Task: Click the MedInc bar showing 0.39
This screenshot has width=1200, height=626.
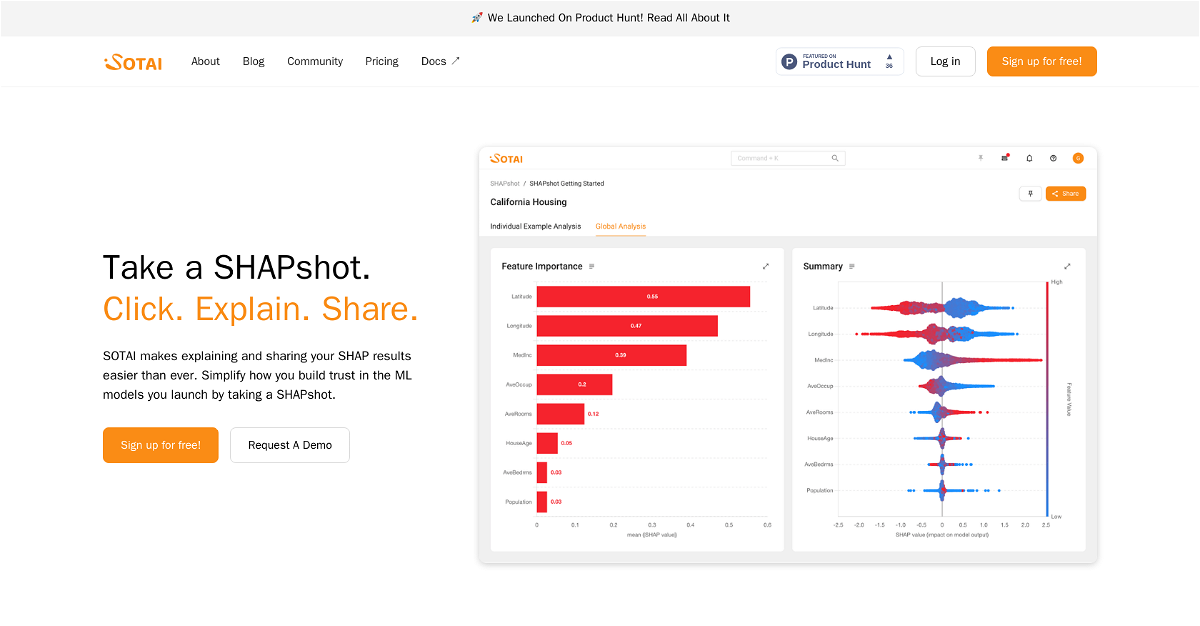Action: point(612,355)
